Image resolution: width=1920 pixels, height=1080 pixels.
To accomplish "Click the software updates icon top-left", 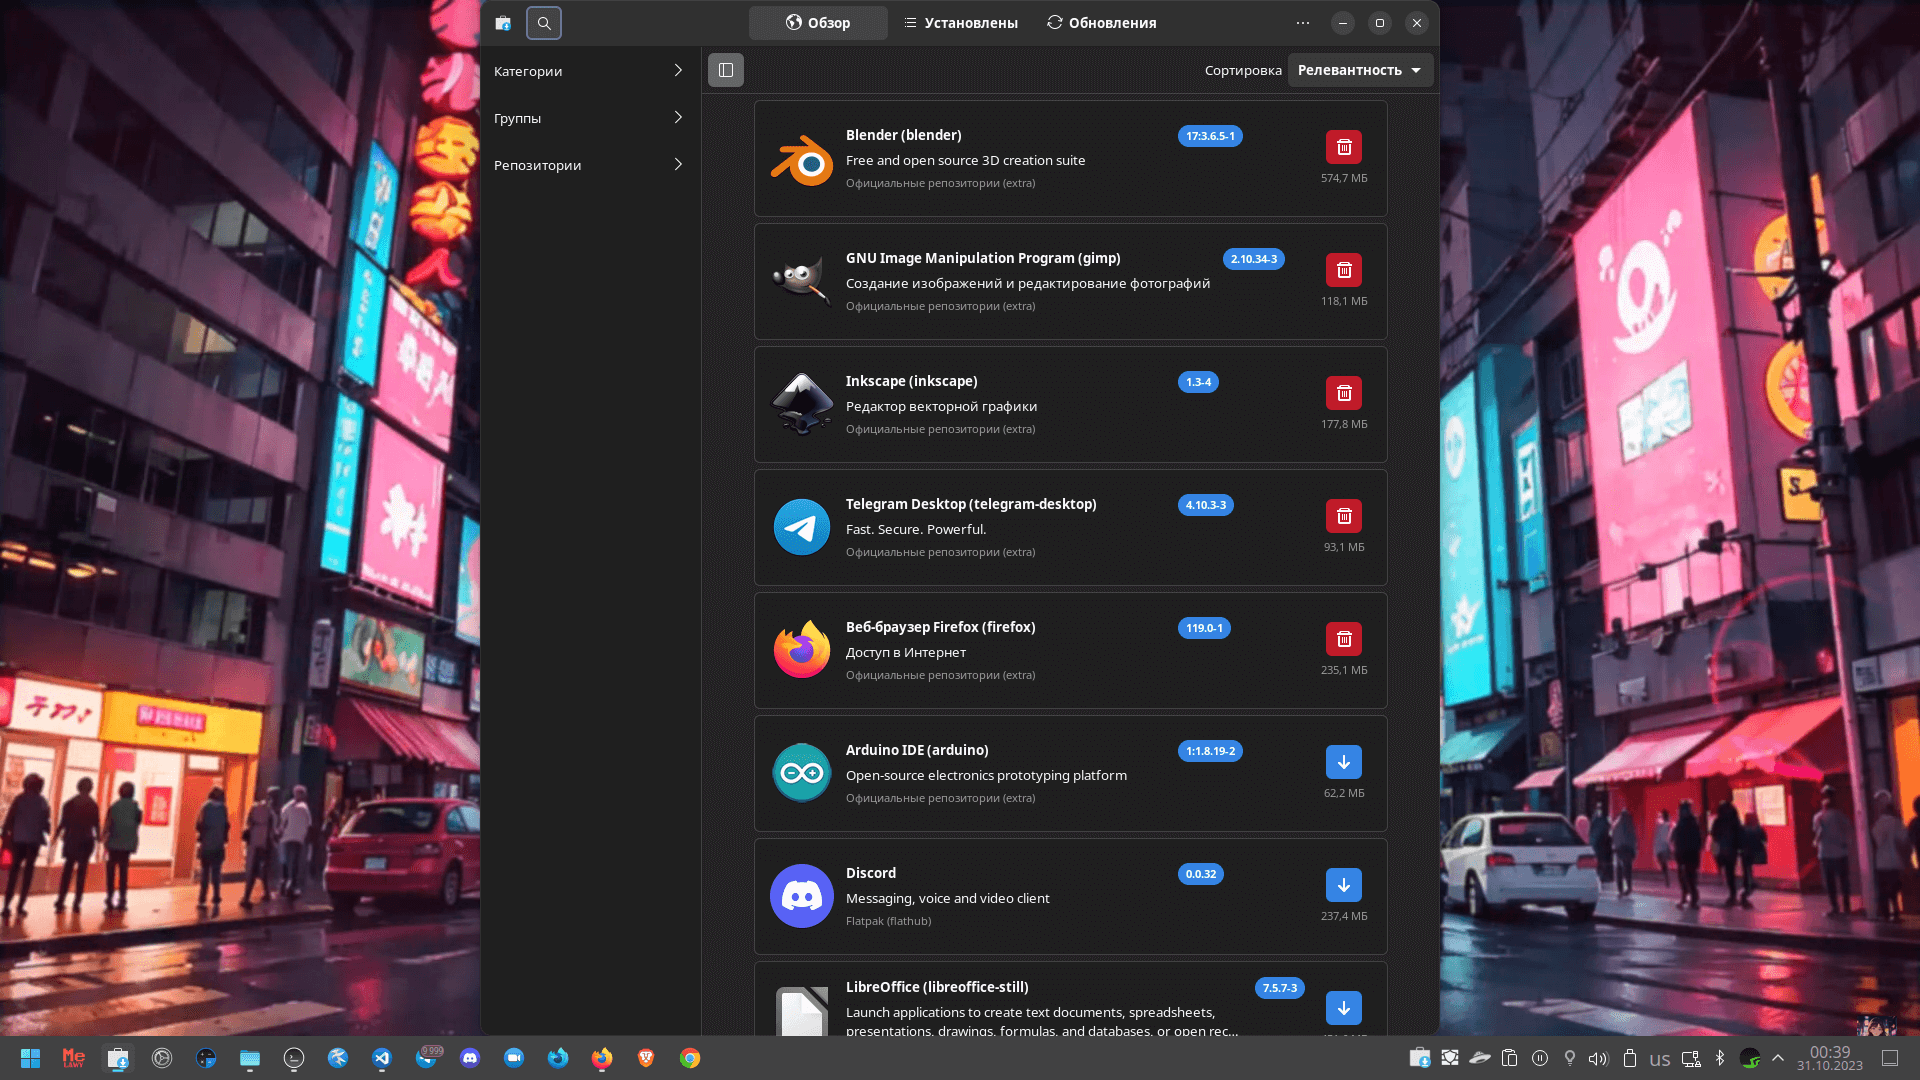I will tap(503, 22).
